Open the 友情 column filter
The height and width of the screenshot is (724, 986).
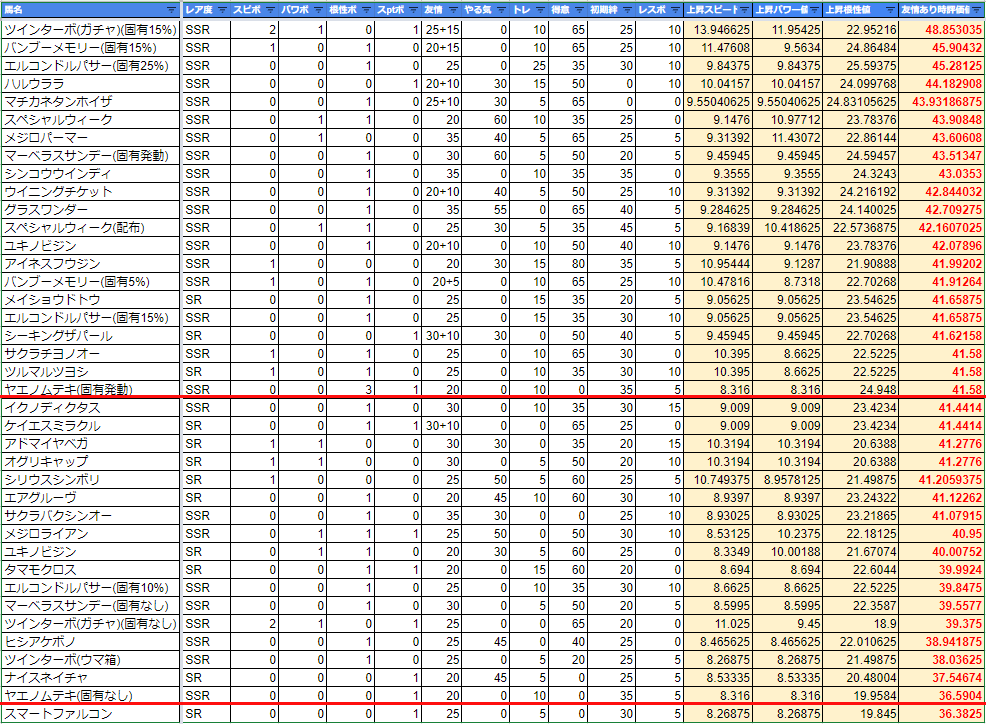[453, 10]
